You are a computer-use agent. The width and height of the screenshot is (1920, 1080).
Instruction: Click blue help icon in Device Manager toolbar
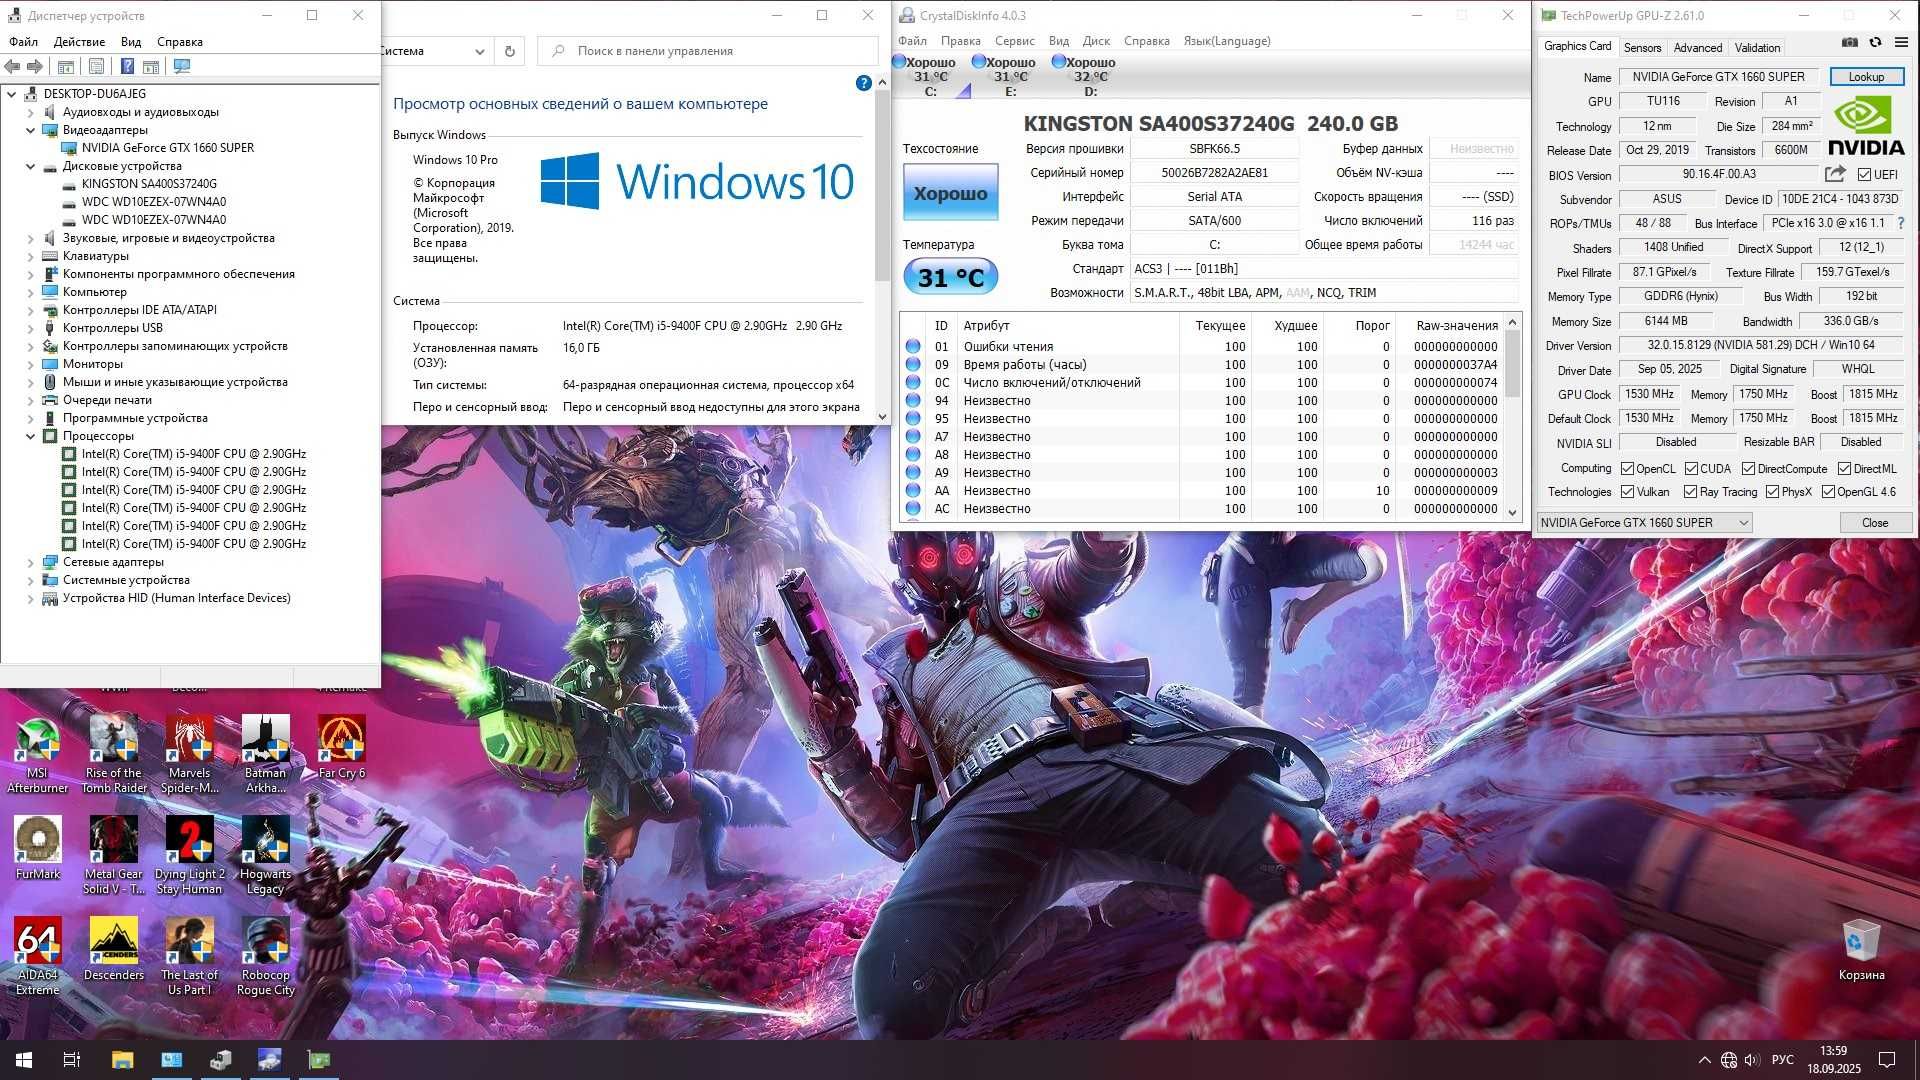[x=127, y=66]
